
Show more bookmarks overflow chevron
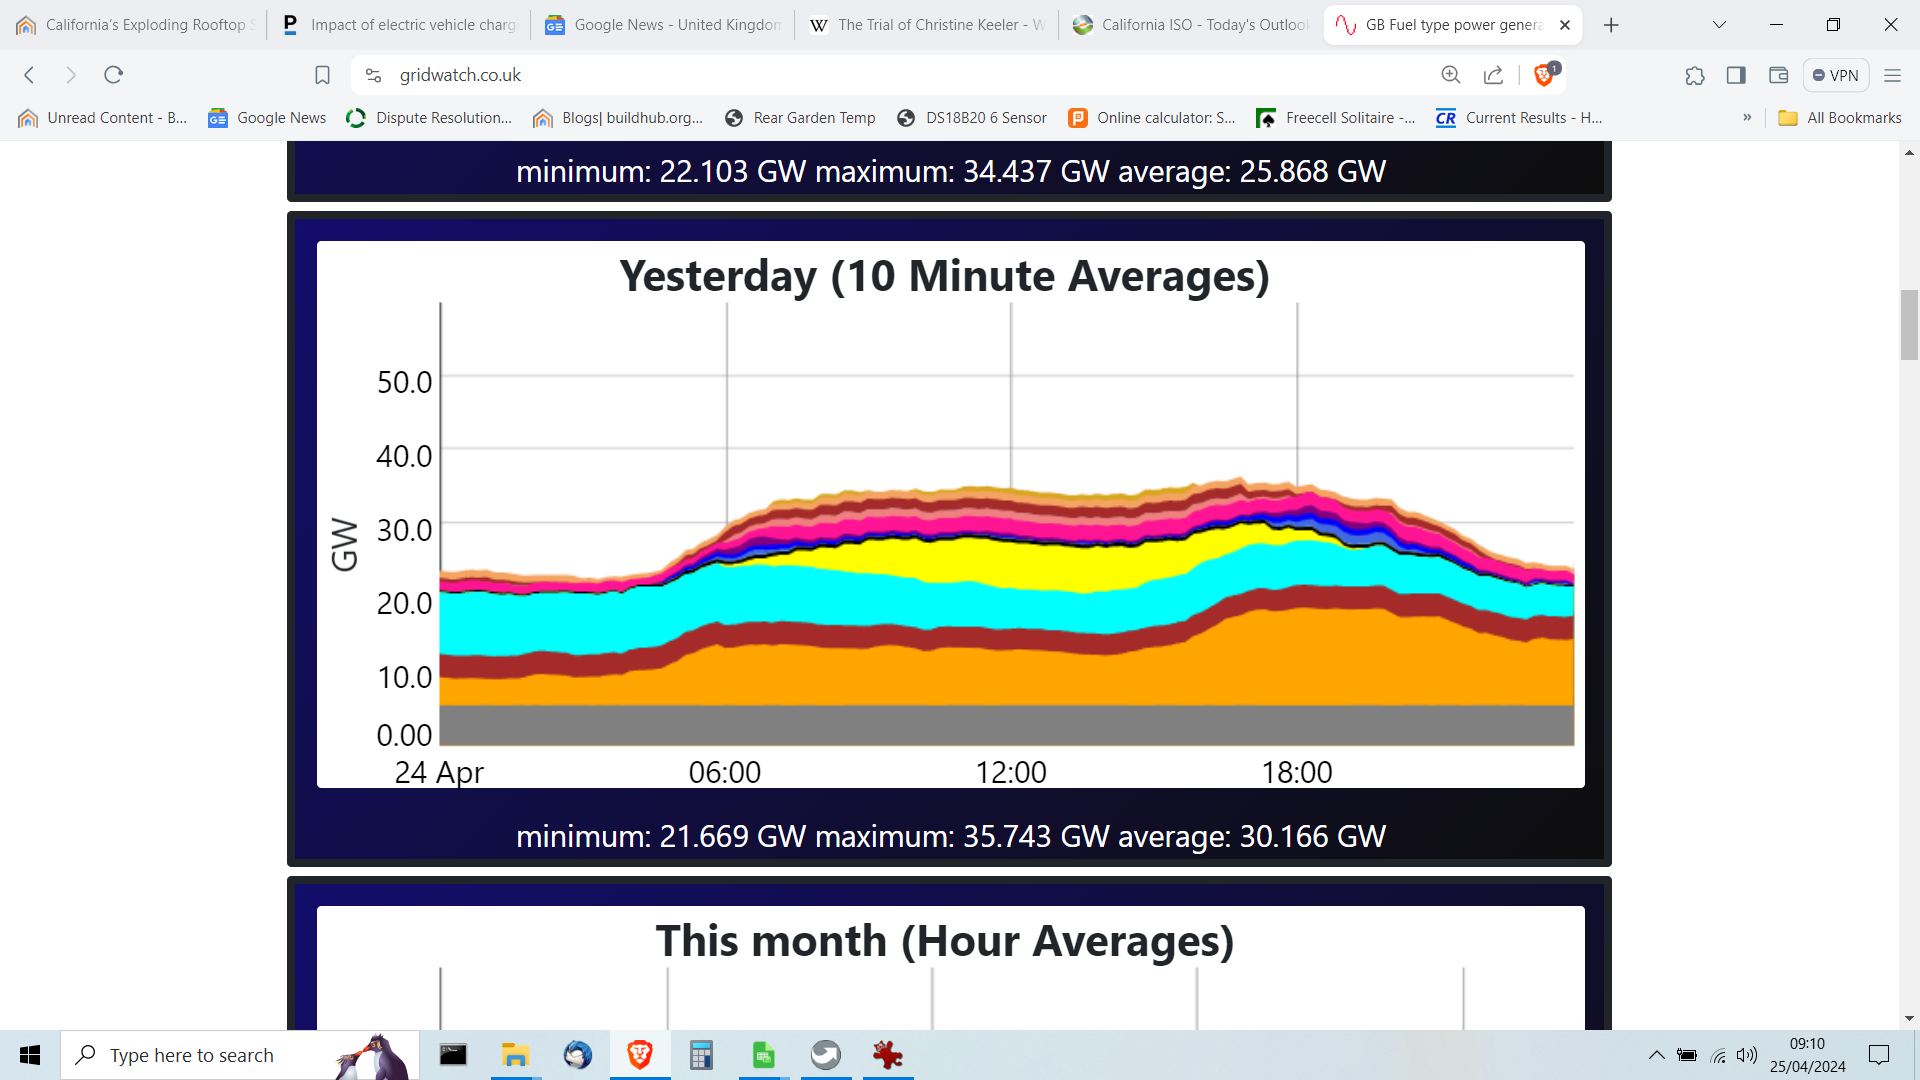1747,118
